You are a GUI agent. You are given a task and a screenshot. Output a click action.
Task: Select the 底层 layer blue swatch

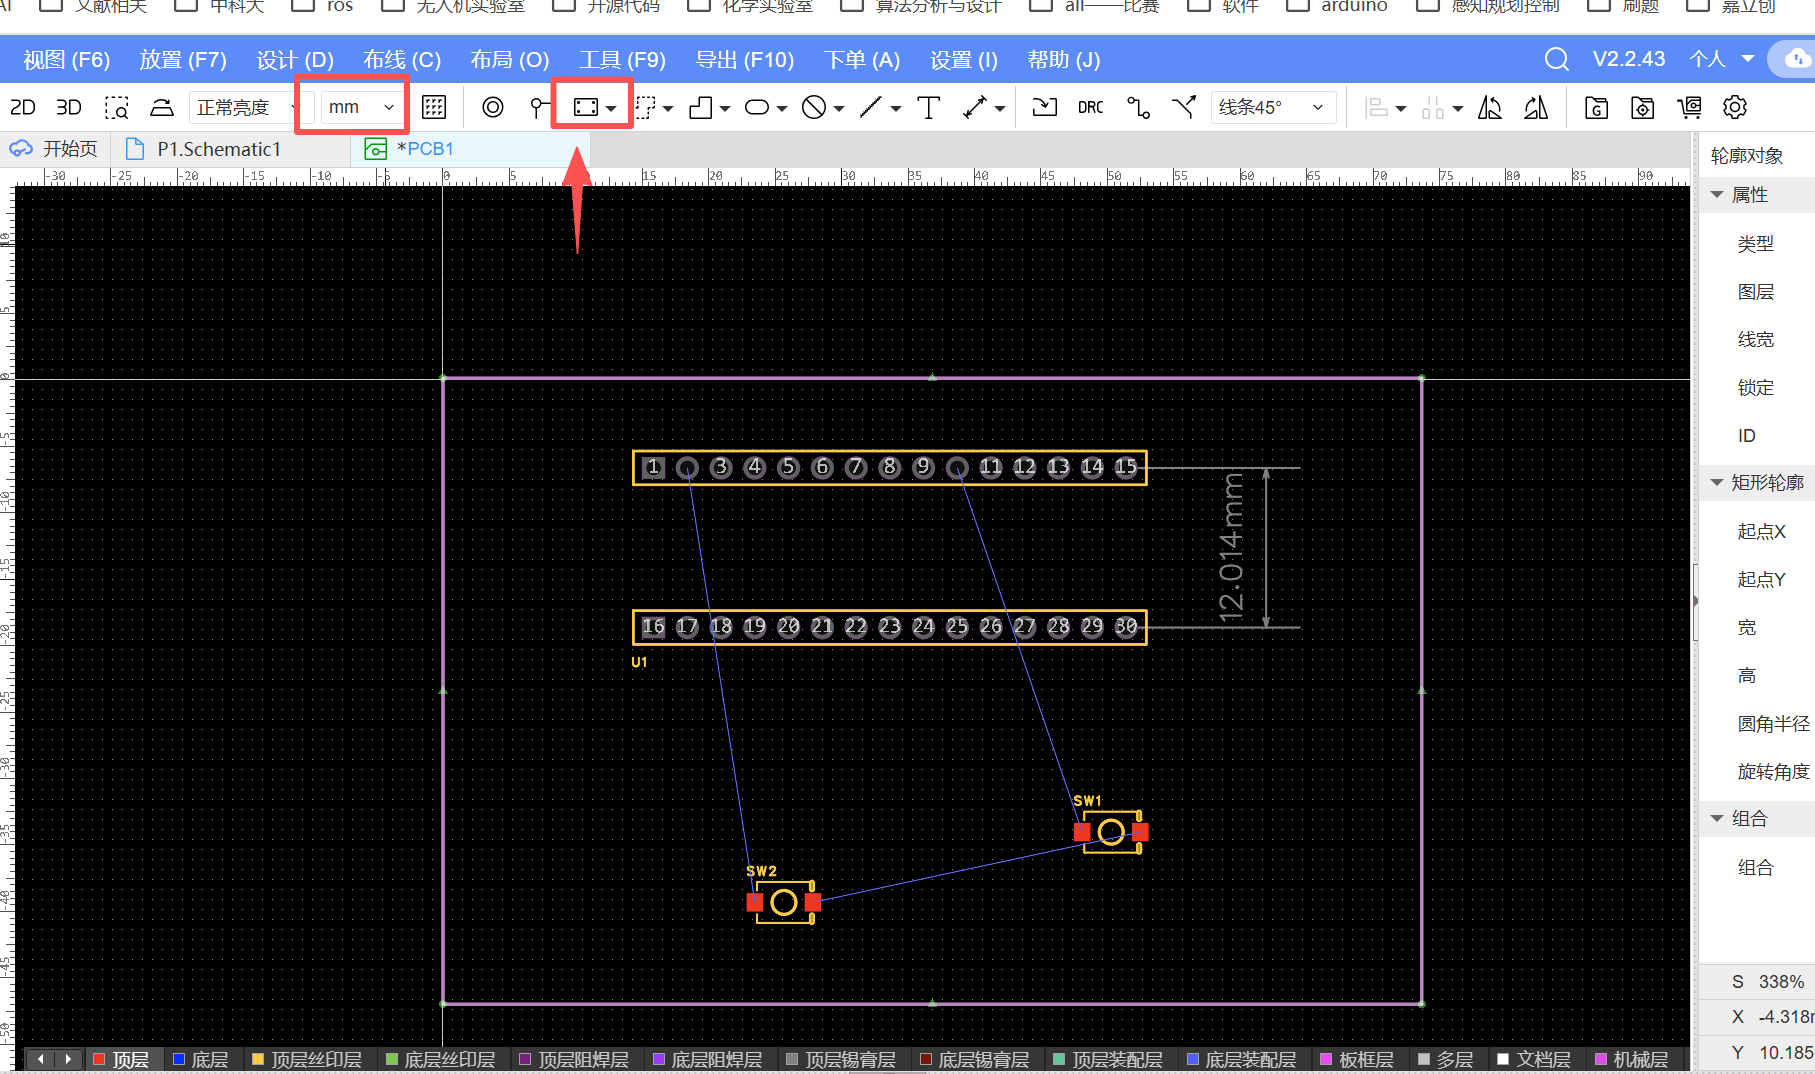coord(179,1059)
